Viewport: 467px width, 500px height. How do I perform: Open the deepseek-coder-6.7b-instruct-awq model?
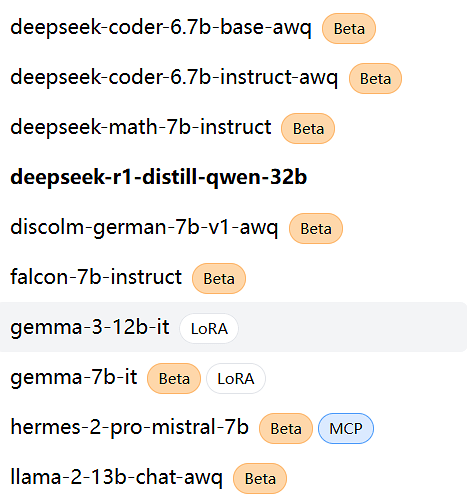coord(174,78)
